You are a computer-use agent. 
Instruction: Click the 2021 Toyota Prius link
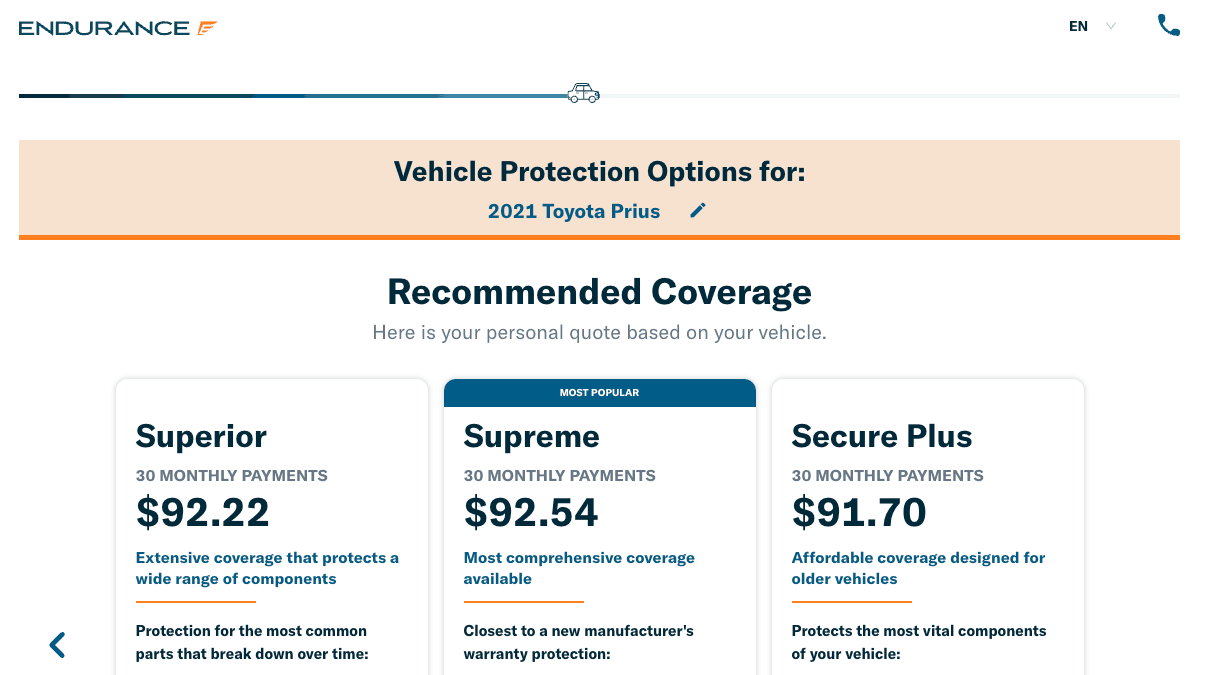[574, 211]
